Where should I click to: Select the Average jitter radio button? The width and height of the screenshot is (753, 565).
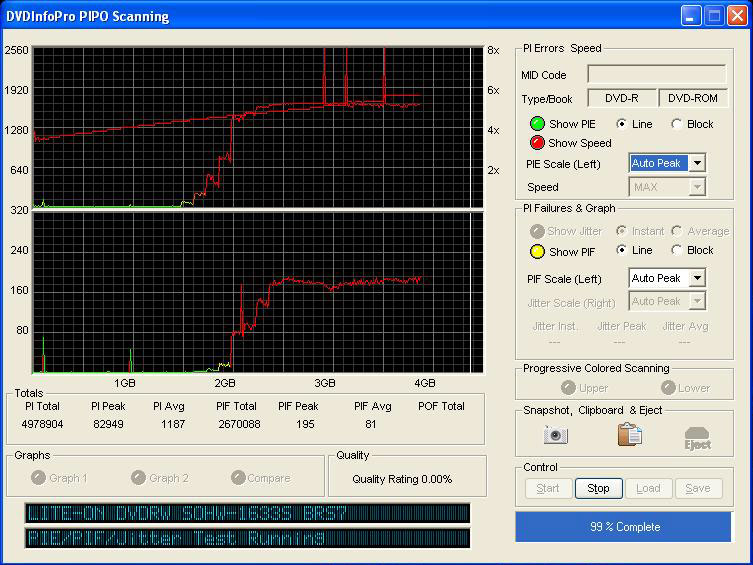tap(677, 231)
